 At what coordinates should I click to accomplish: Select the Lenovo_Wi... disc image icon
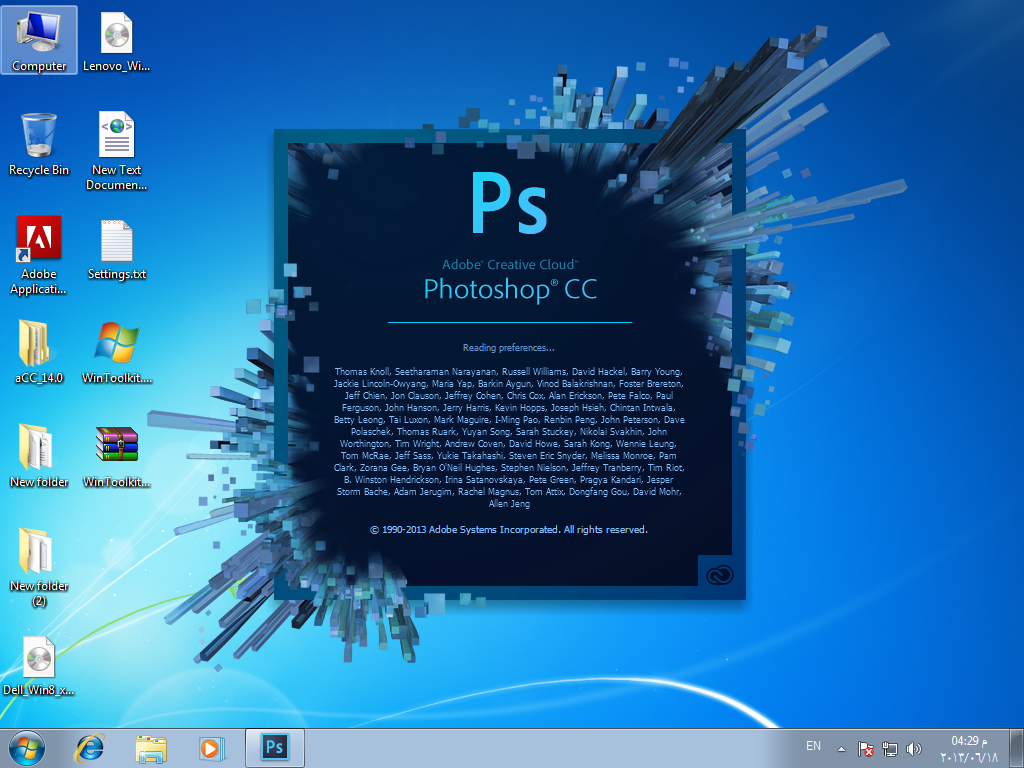(x=116, y=40)
